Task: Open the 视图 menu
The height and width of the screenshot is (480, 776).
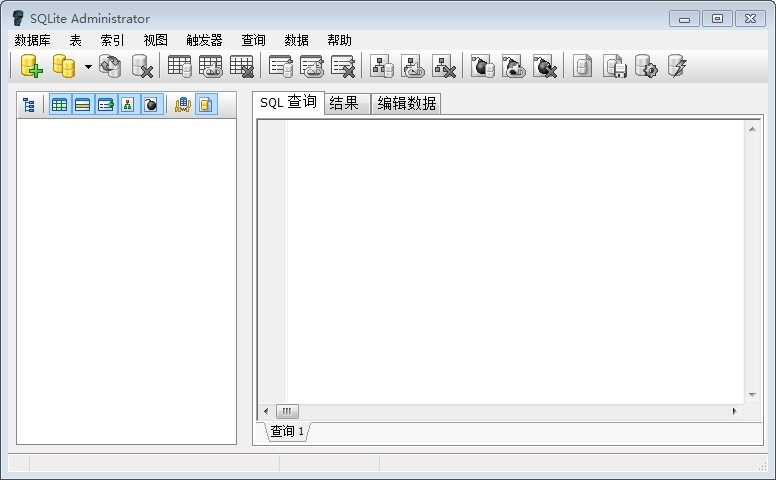Action: 155,40
